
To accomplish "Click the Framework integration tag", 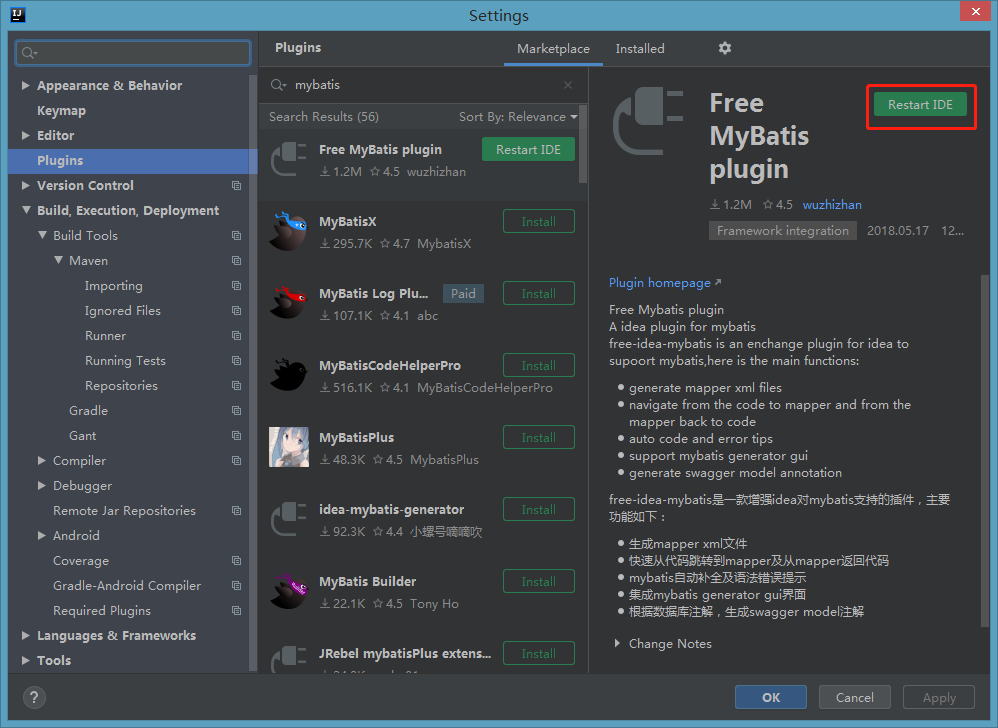I will point(782,231).
